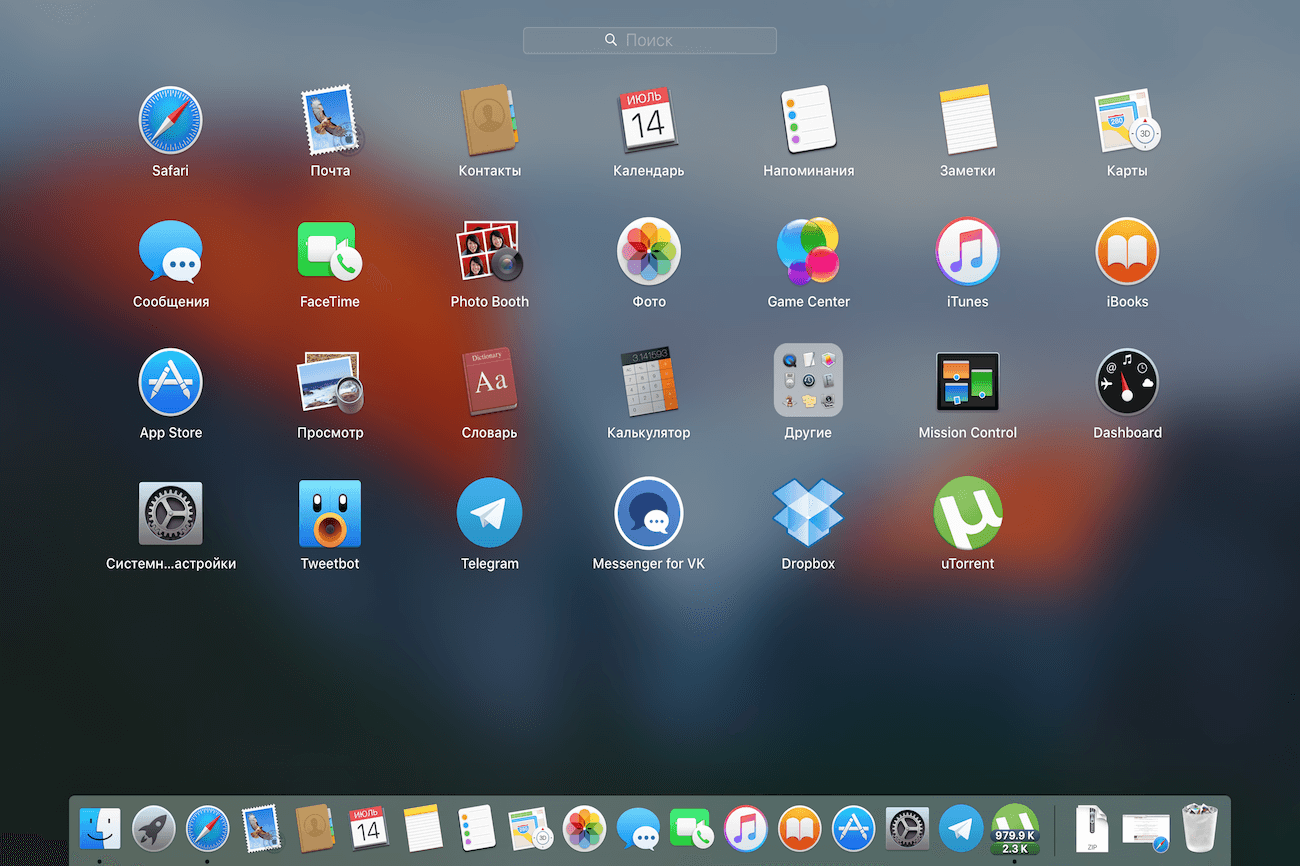This screenshot has height=866, width=1300.
Task: Launch iTunes from the Launchpad grid
Action: (967, 251)
